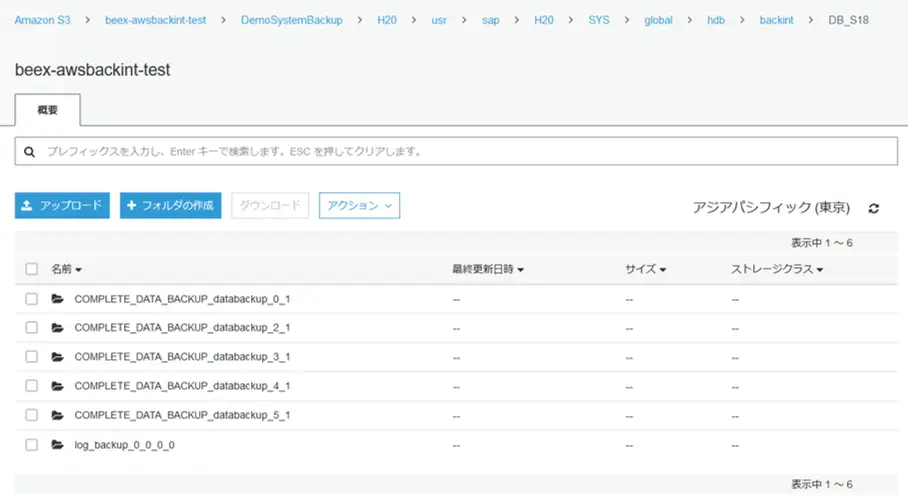Open the backint breadcrumb link
Viewport: 908px width, 496px height.
pos(777,20)
